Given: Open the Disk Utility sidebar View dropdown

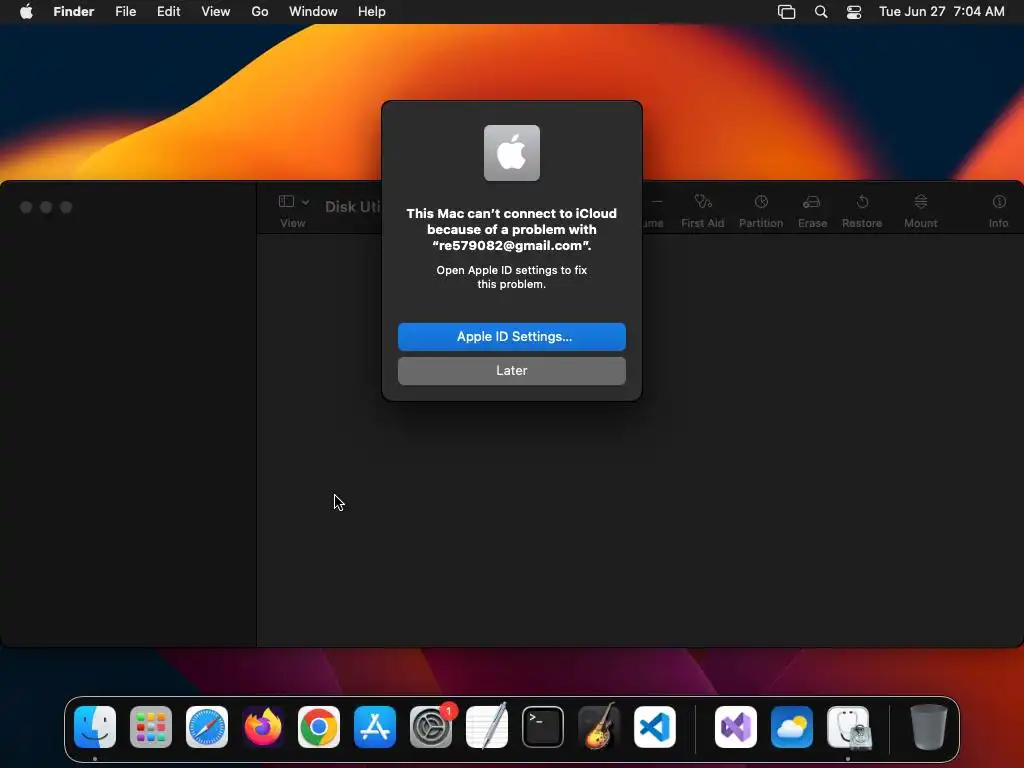Looking at the screenshot, I should (293, 202).
